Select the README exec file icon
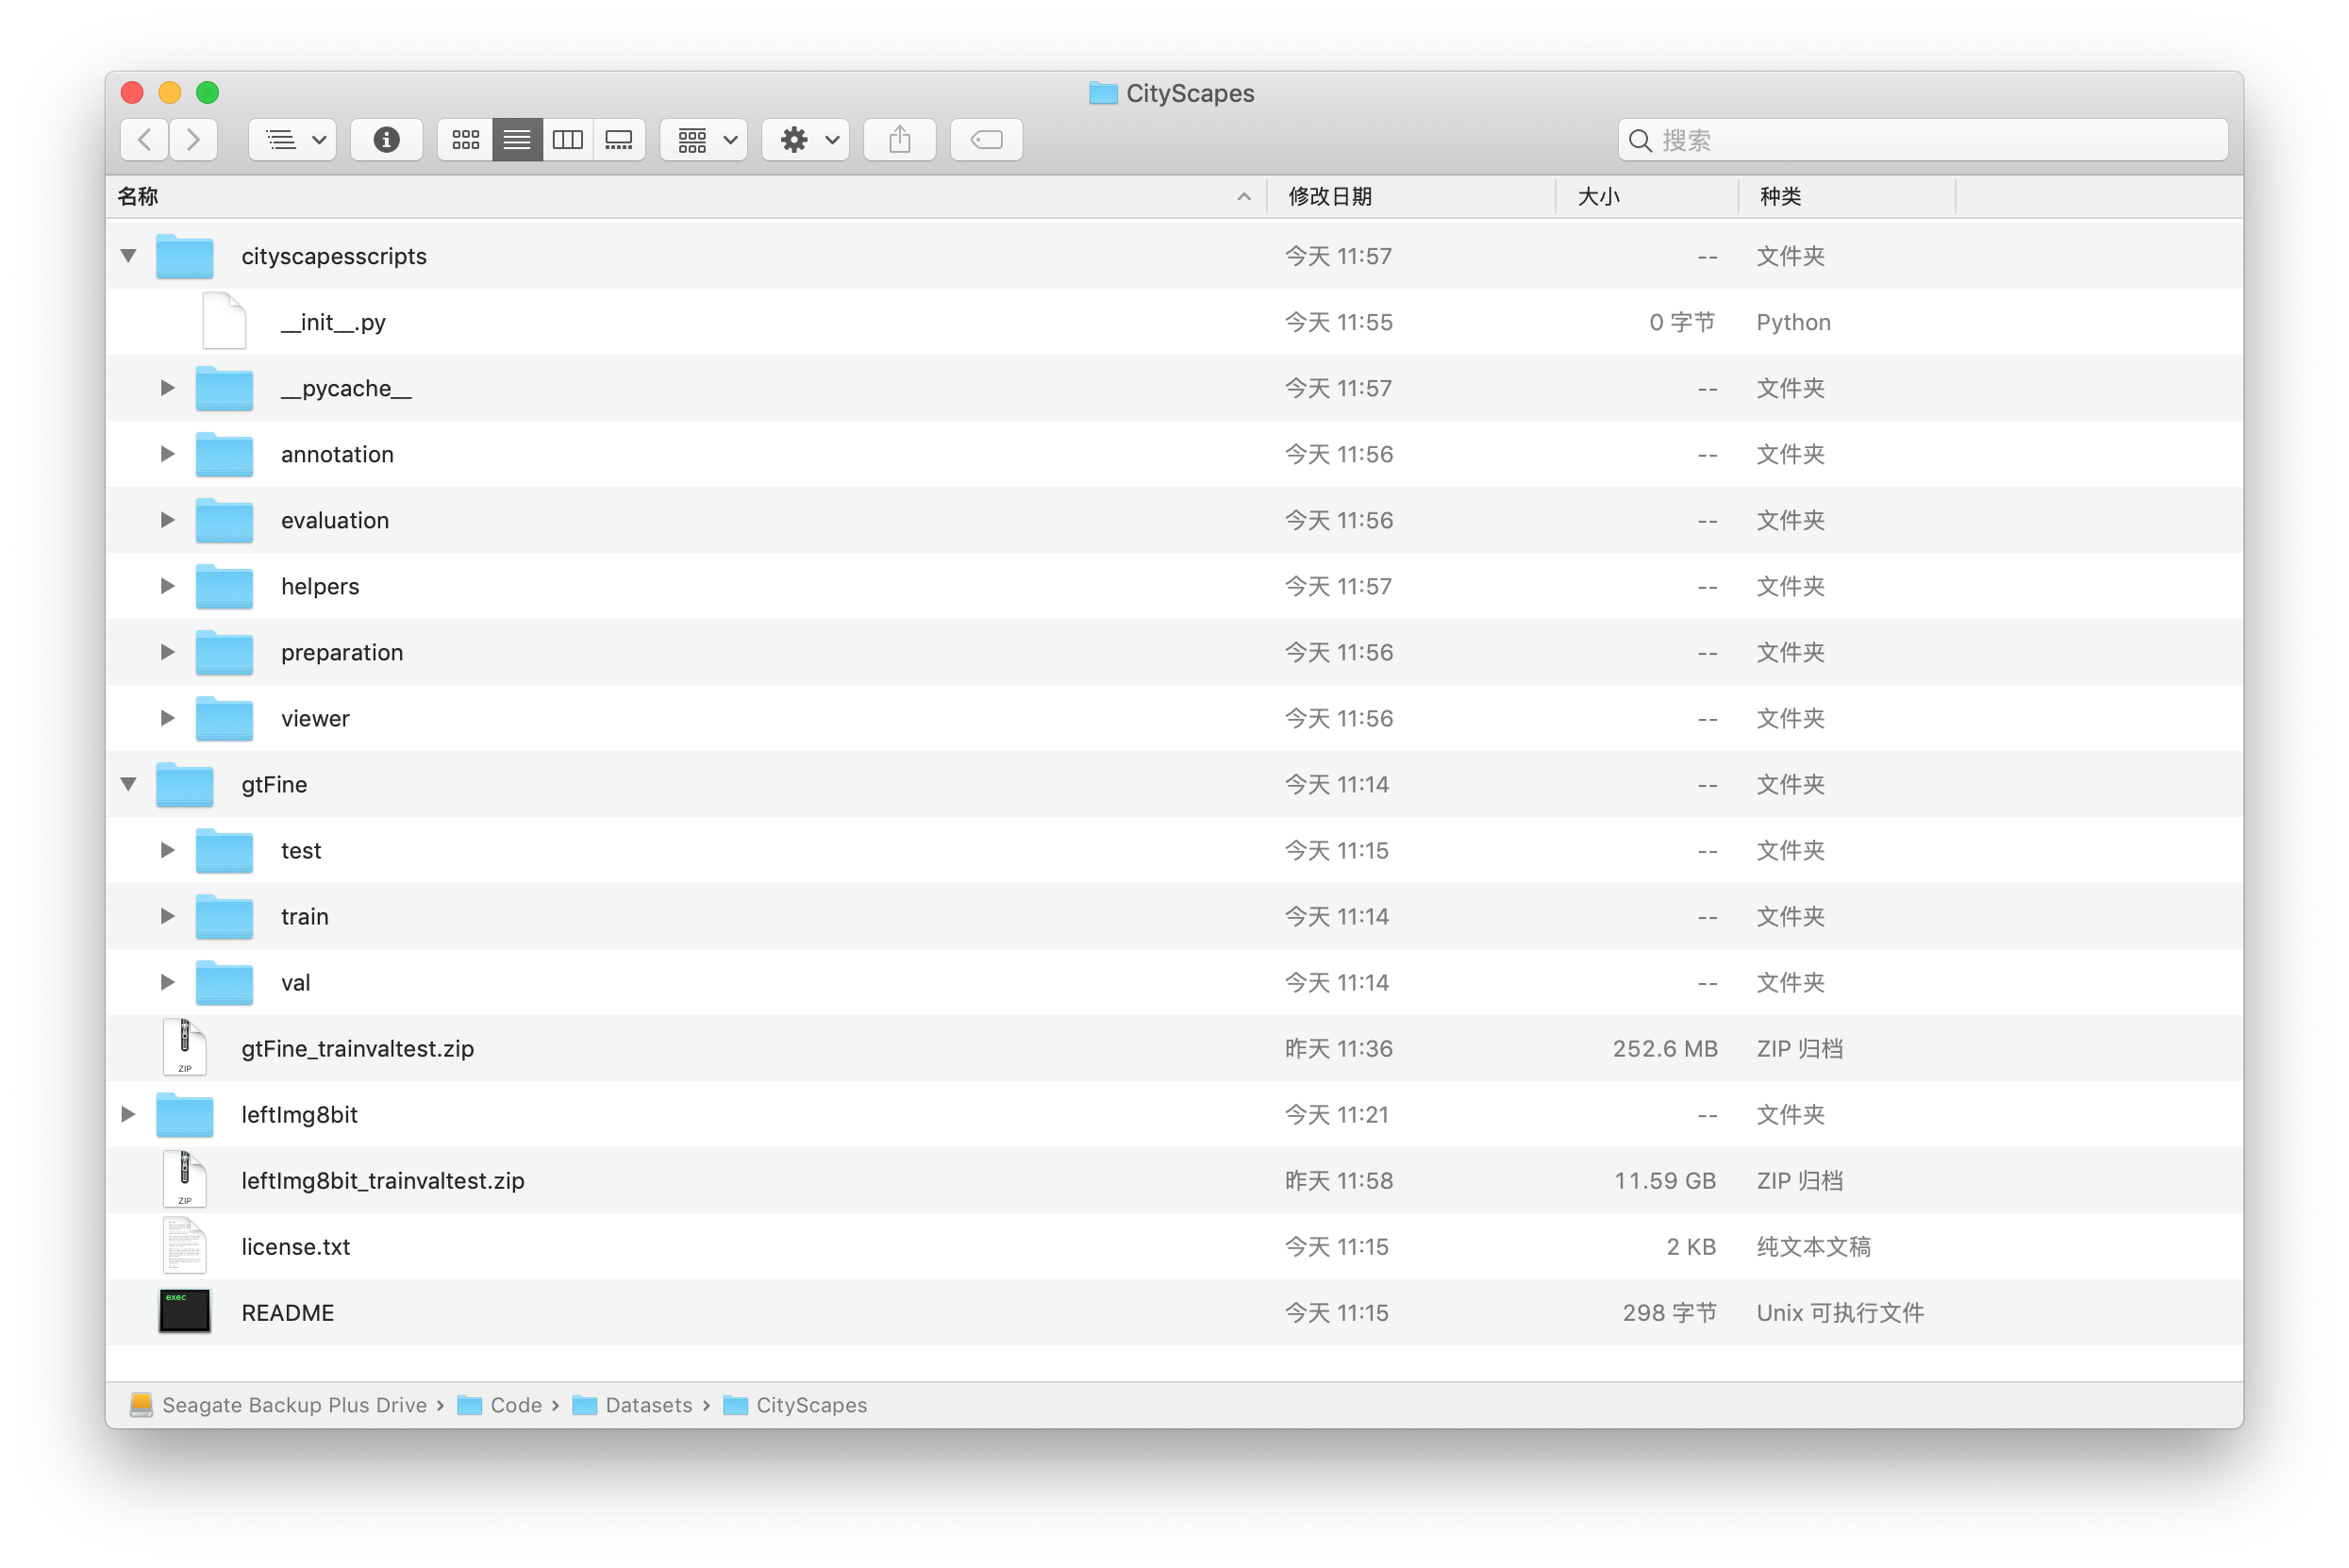This screenshot has width=2349, height=1568. 185,1311
